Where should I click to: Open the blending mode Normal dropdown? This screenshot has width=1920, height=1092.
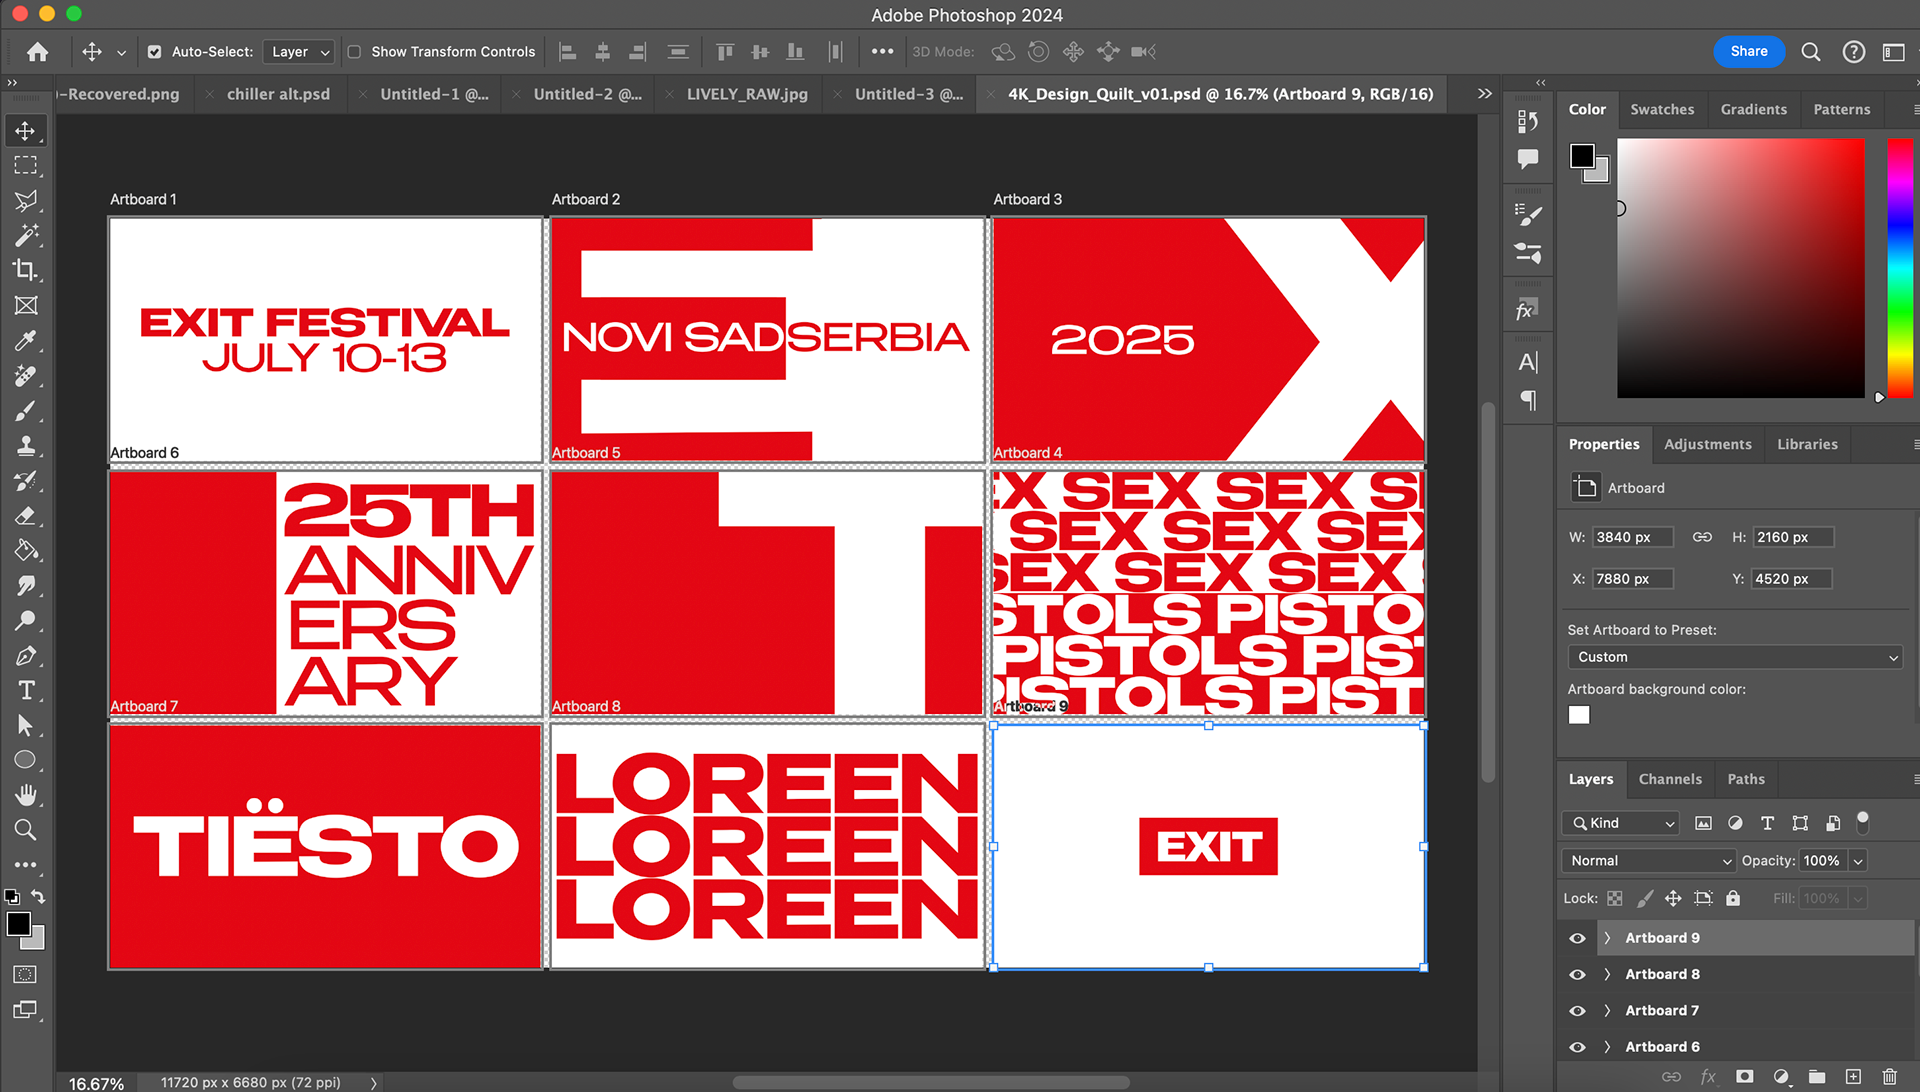1647,860
